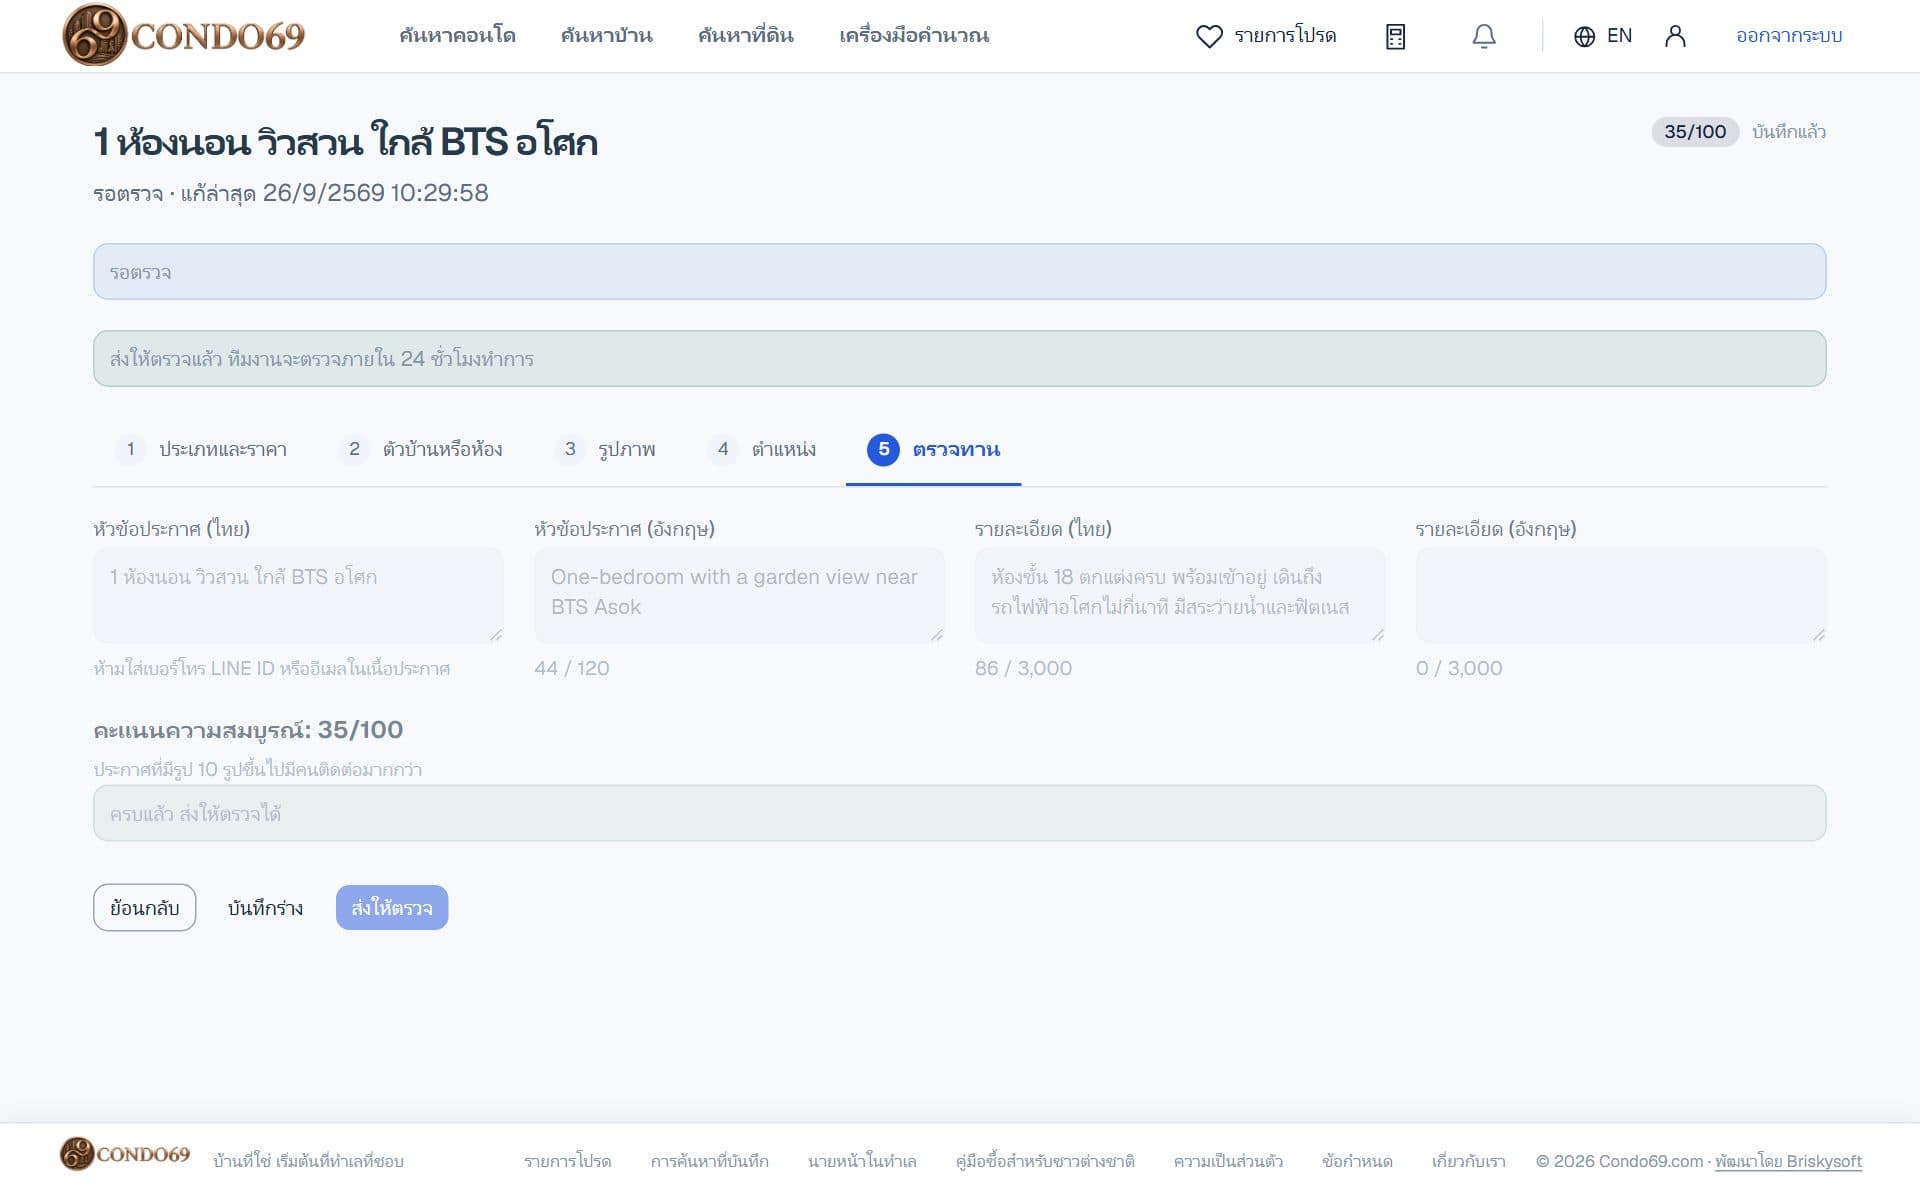Select step 5 ตรวจทาน tab
The height and width of the screenshot is (1200, 1920).
[934, 449]
